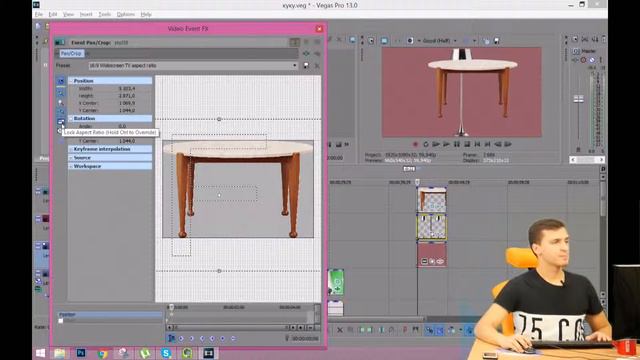Viewport: 640px width, 360px height.
Task: Open the Preset dropdown list
Action: [294, 65]
